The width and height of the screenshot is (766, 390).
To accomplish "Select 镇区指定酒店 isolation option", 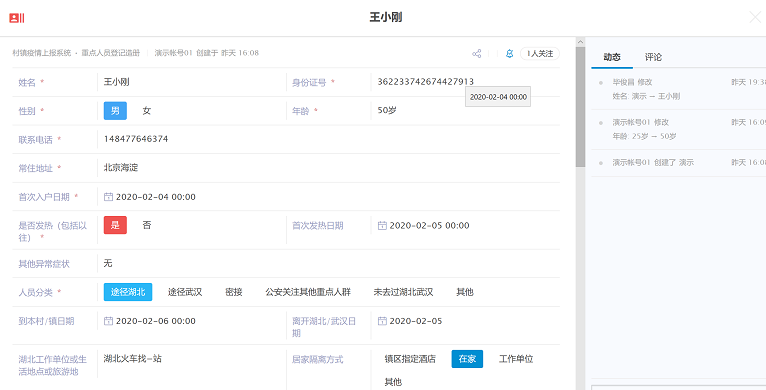I will pyautogui.click(x=410, y=359).
